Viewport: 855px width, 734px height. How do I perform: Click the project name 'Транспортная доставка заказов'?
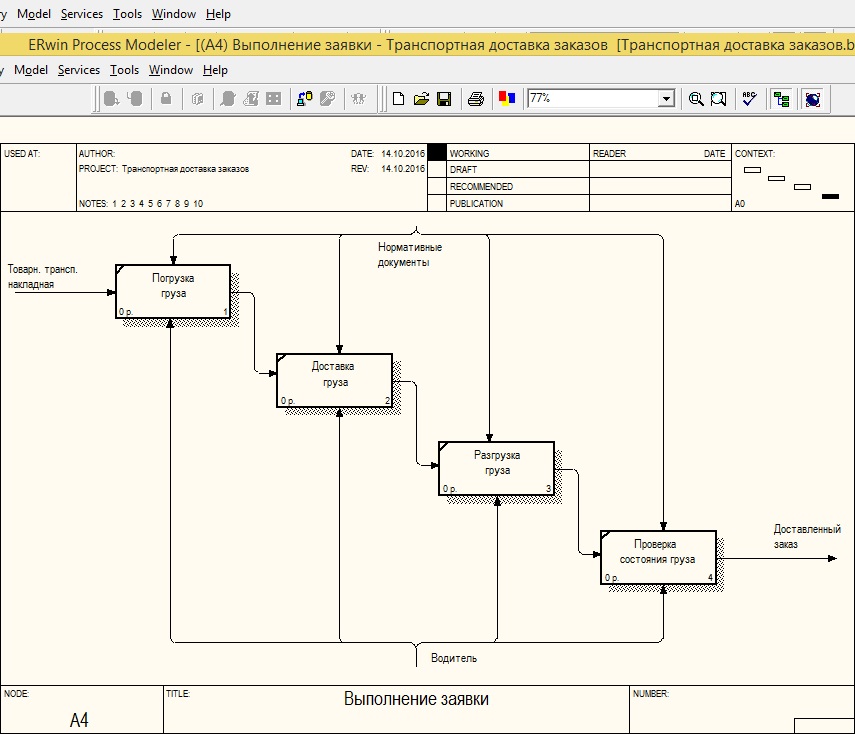click(185, 169)
